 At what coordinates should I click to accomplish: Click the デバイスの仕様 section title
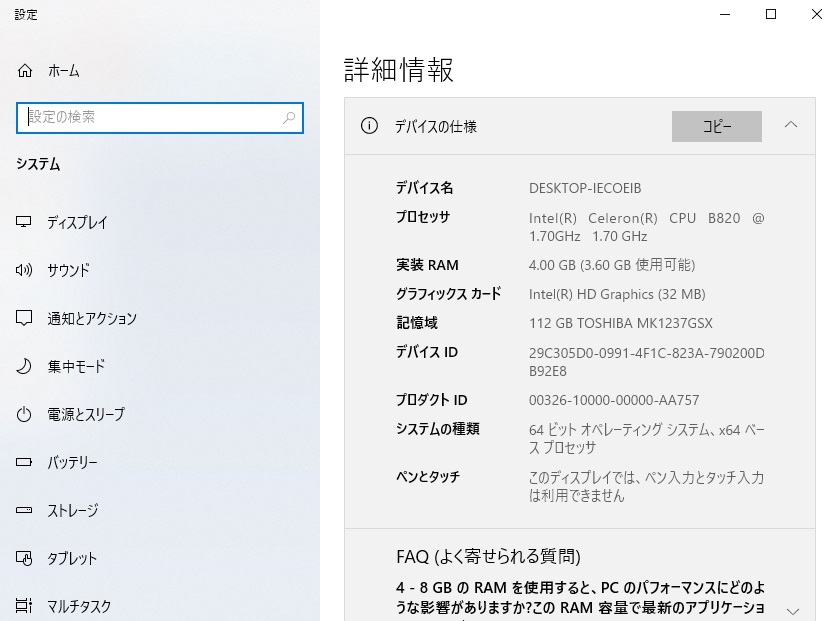click(x=436, y=126)
